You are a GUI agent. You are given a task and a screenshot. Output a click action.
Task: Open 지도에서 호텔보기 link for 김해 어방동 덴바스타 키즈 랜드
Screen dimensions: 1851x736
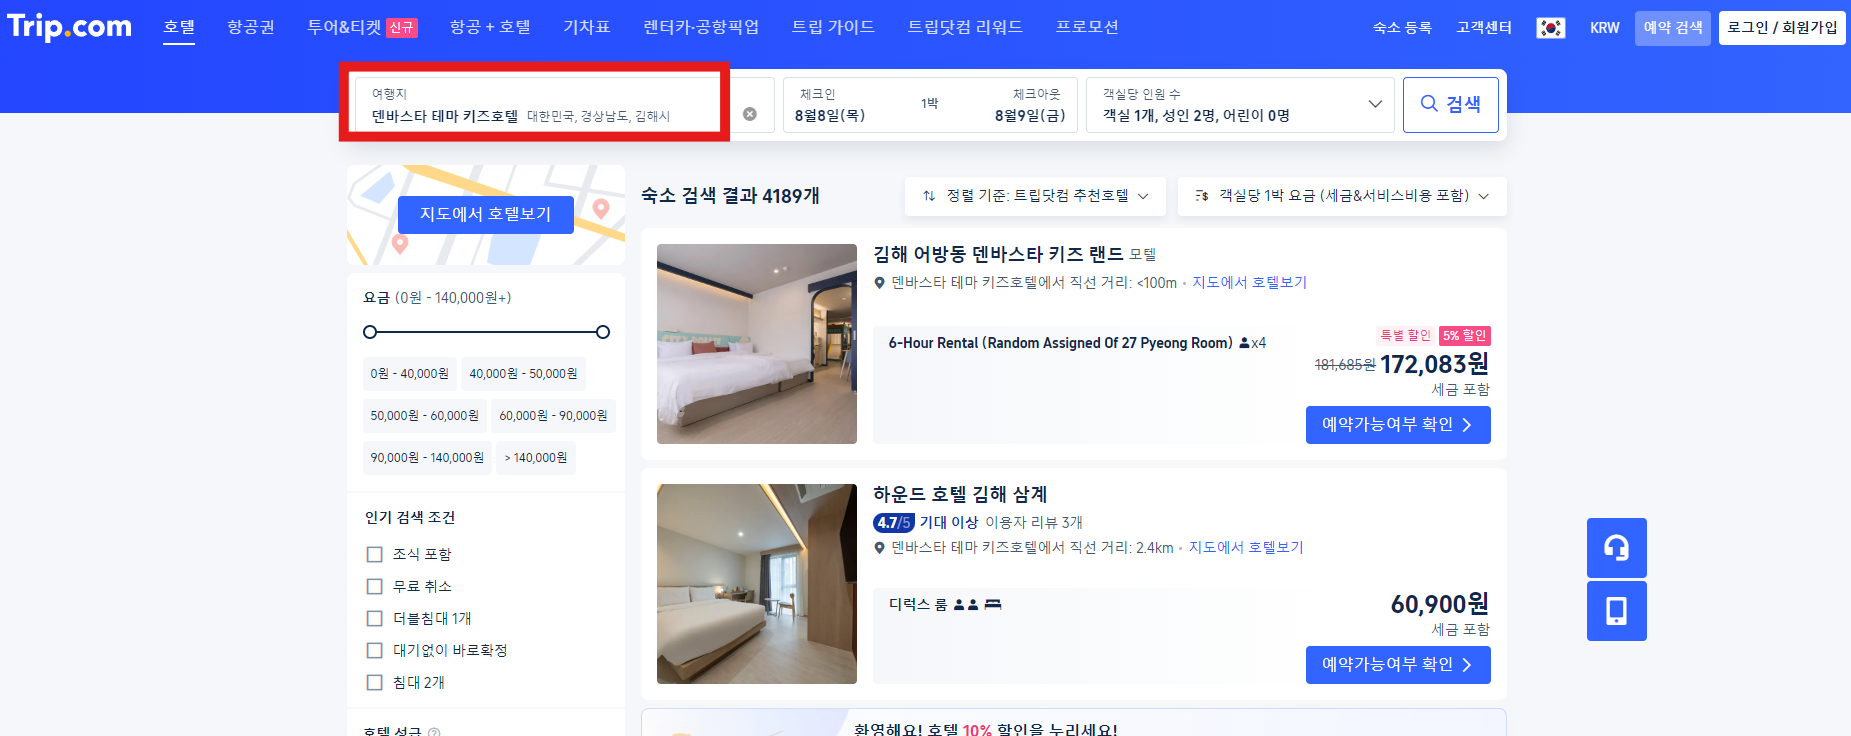click(x=1249, y=283)
